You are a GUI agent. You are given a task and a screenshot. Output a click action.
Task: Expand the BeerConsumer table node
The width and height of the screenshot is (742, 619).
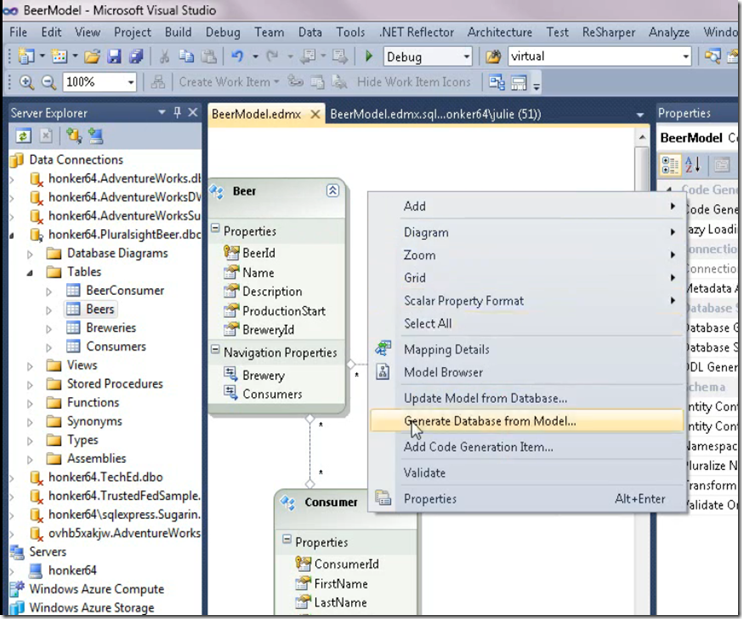click(49, 292)
